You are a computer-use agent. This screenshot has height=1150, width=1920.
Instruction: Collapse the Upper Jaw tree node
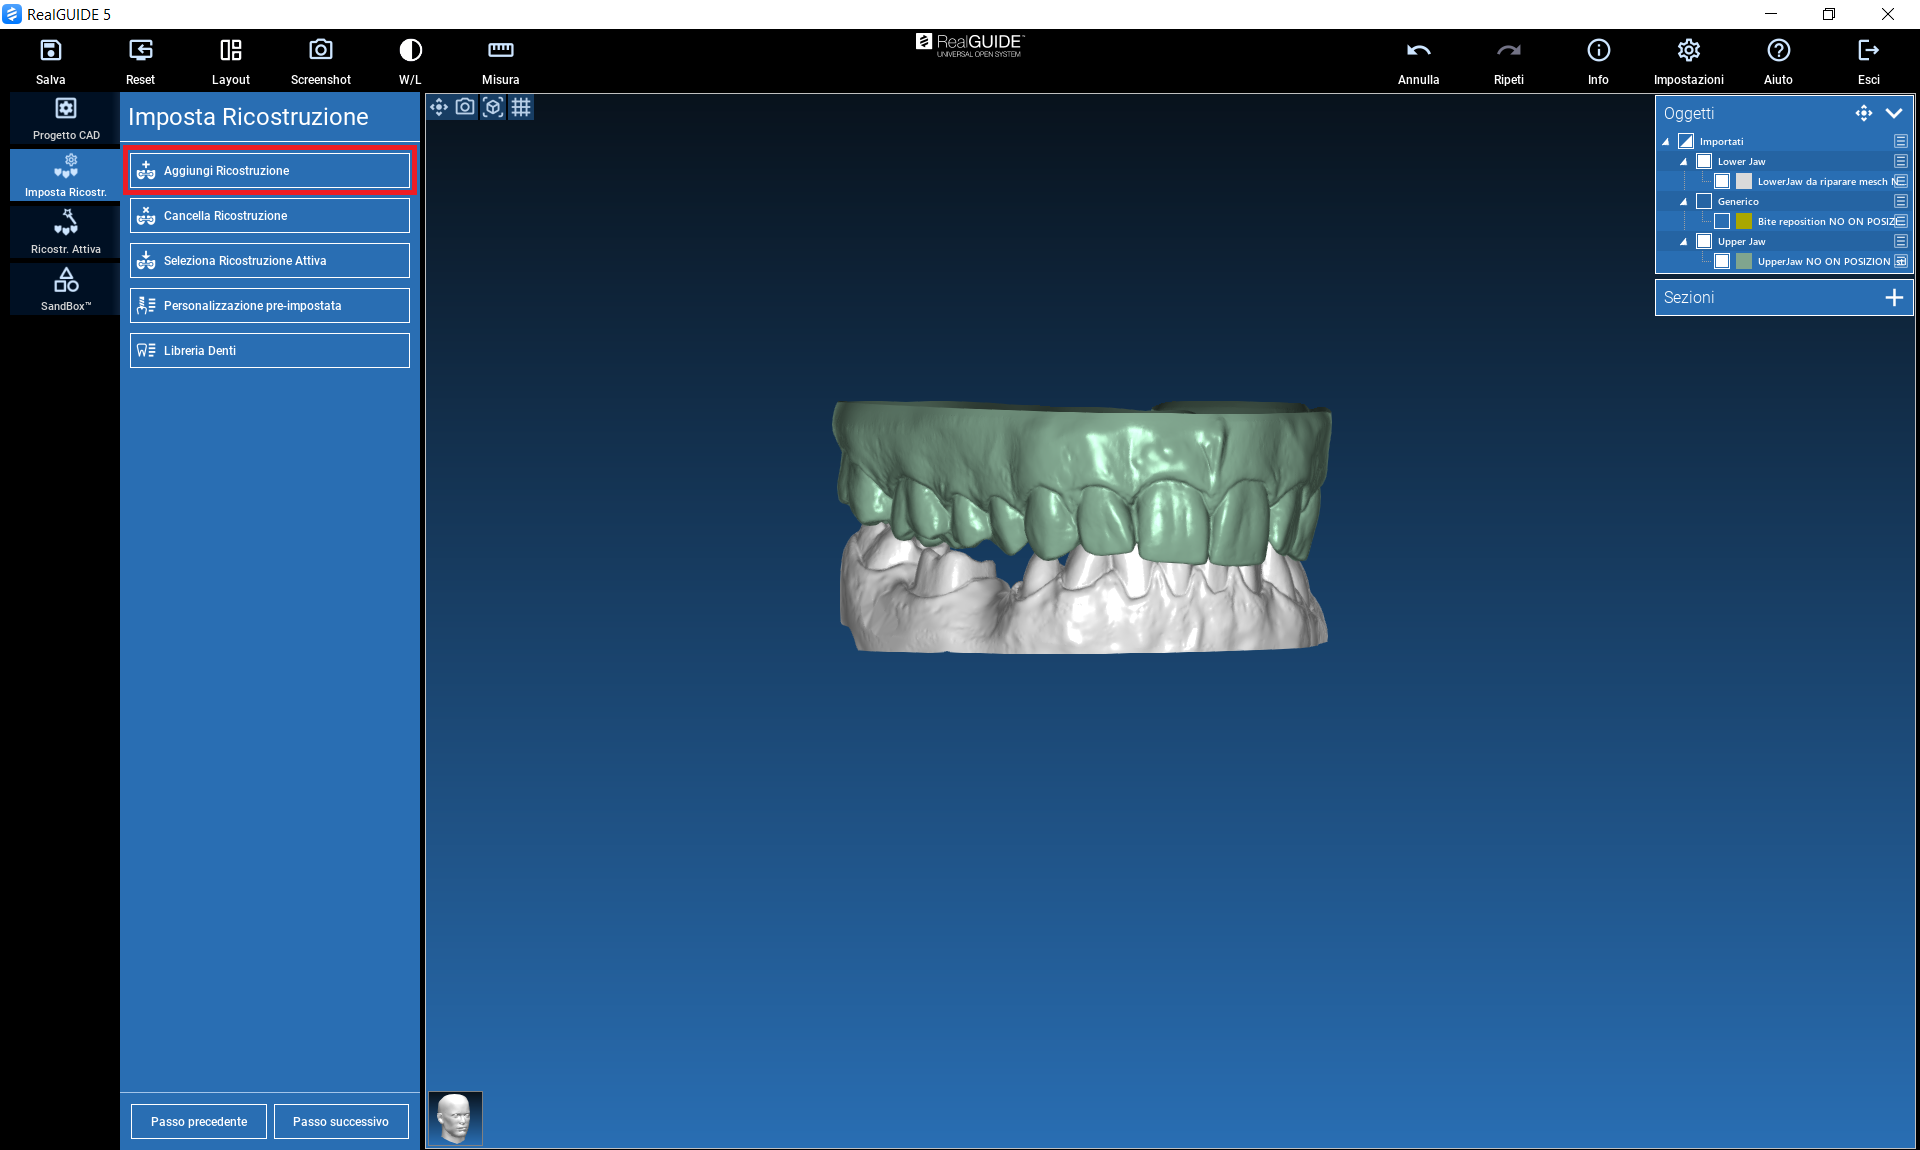click(x=1684, y=241)
